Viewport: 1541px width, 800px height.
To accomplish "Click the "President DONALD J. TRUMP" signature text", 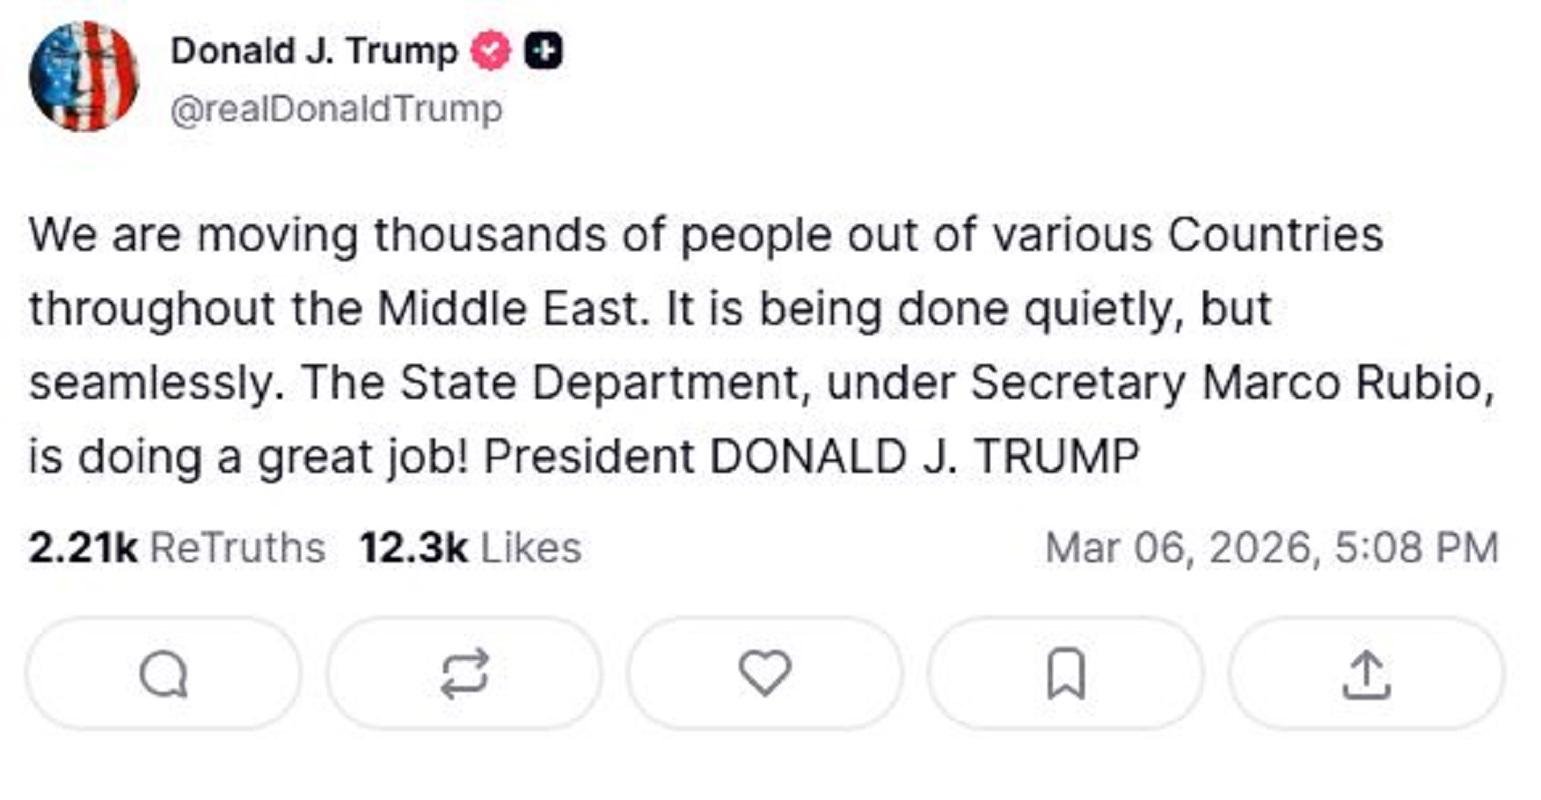I will pyautogui.click(x=811, y=458).
